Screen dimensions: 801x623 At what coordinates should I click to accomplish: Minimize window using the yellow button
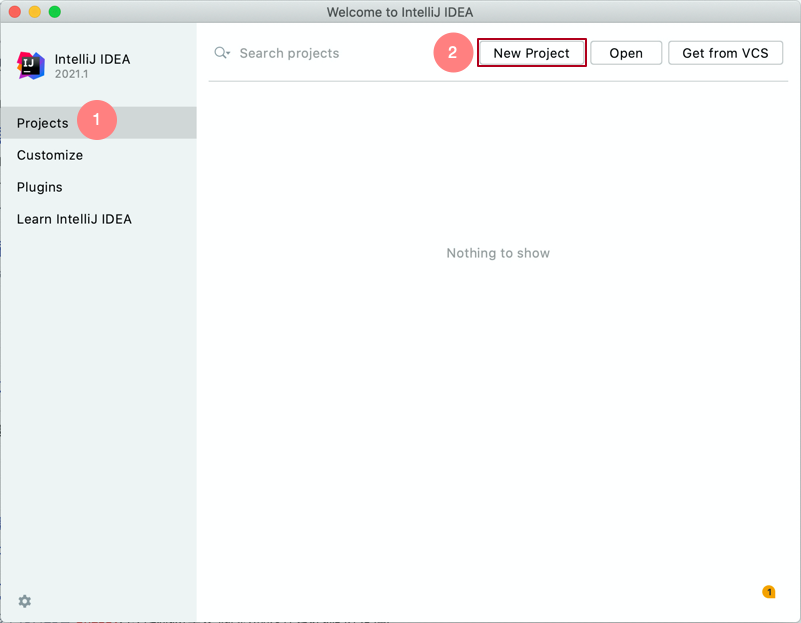(35, 12)
